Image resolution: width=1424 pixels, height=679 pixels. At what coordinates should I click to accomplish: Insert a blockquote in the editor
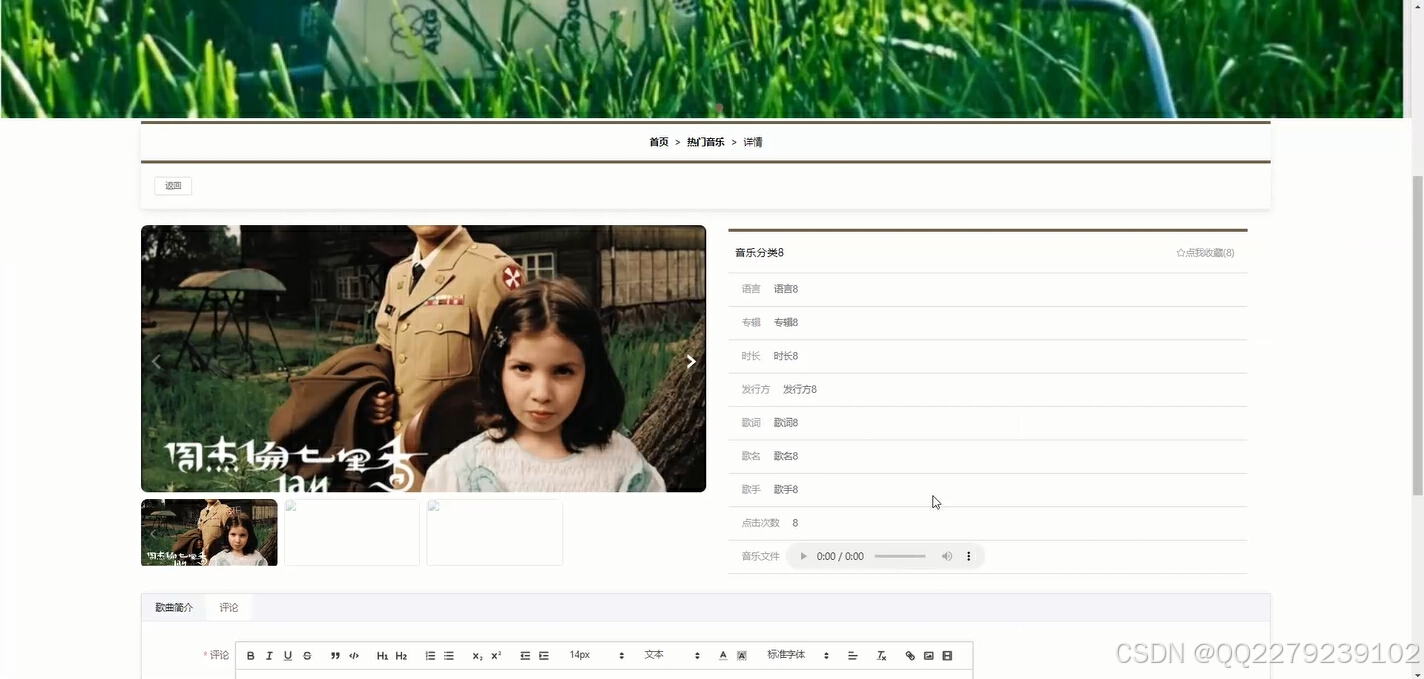coord(335,656)
